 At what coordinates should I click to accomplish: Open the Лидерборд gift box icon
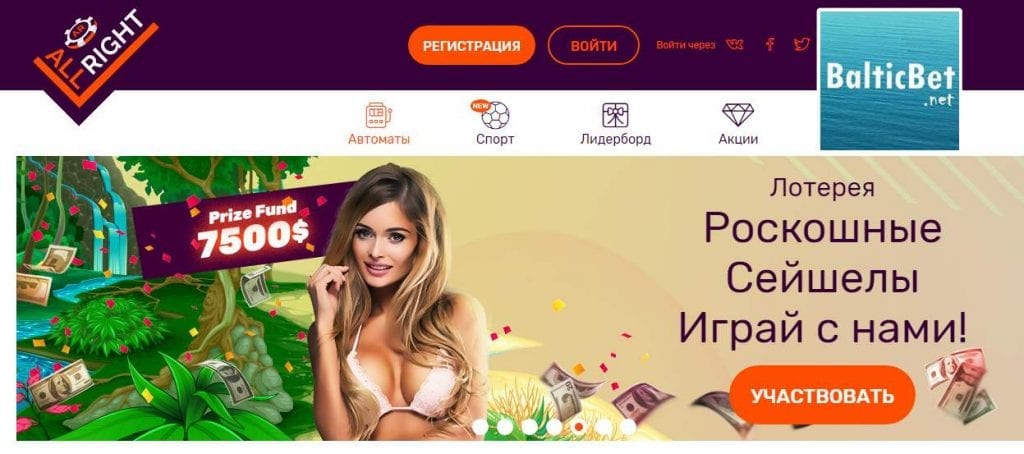click(615, 115)
